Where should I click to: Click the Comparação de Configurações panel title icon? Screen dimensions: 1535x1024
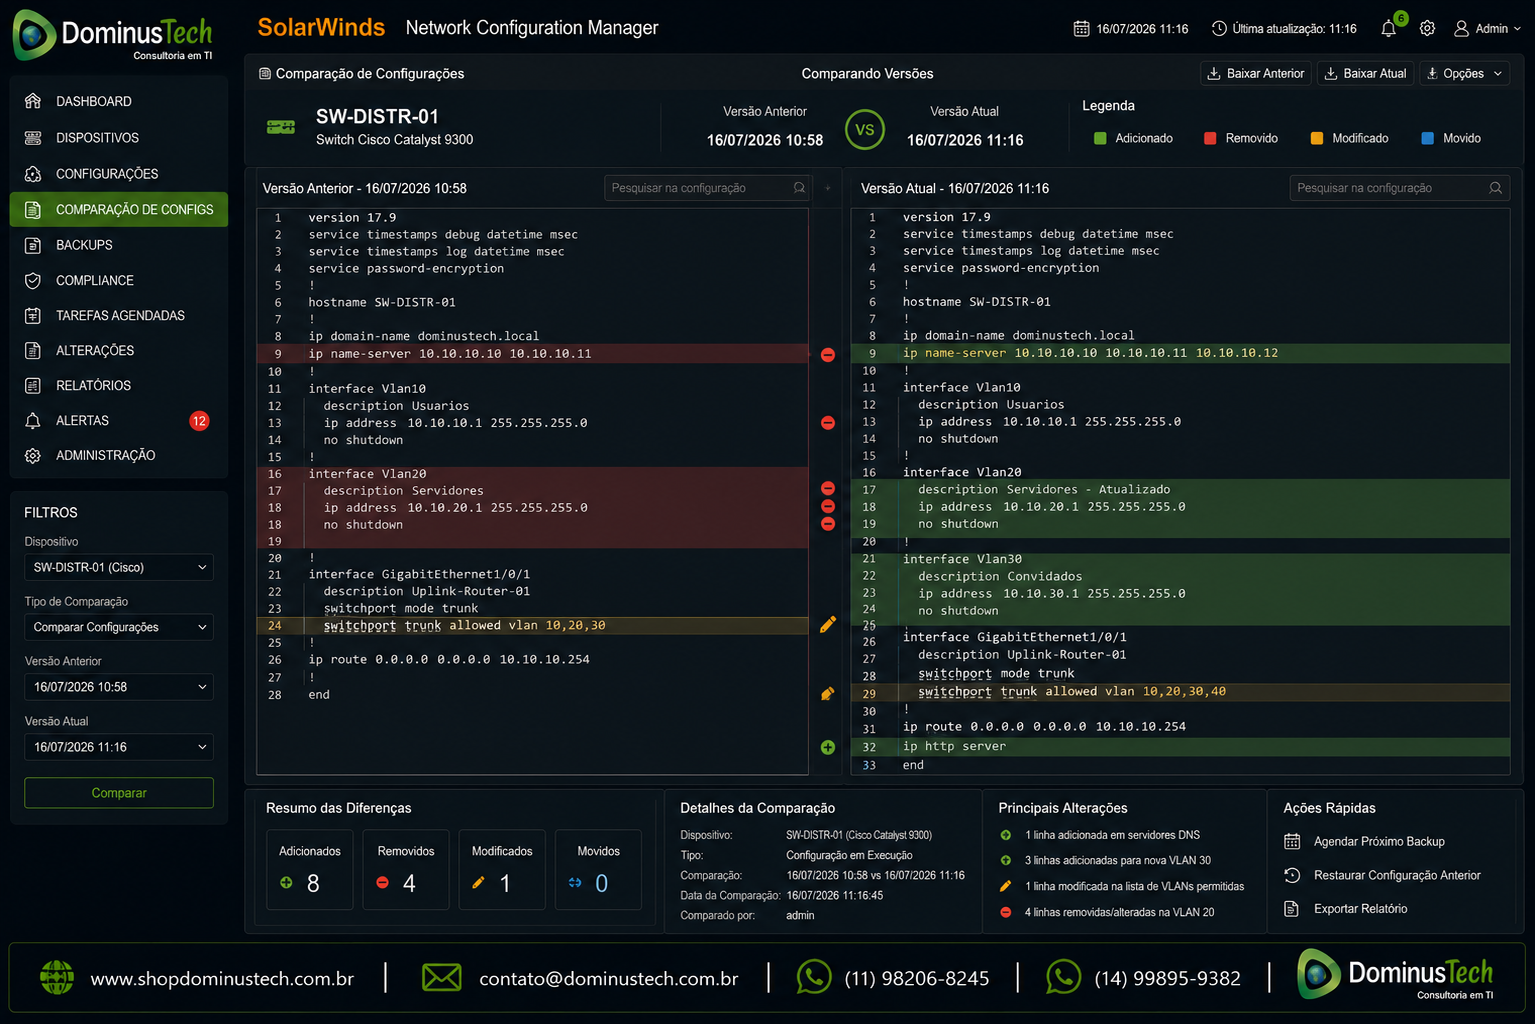pos(265,74)
